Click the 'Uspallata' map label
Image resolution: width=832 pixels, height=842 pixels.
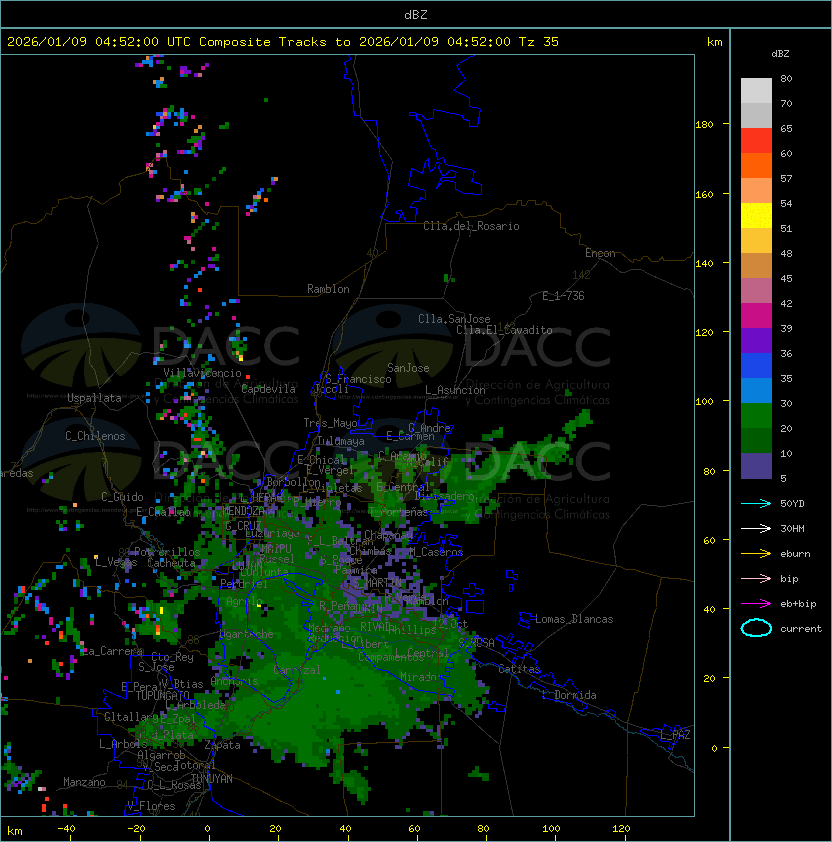tap(94, 398)
